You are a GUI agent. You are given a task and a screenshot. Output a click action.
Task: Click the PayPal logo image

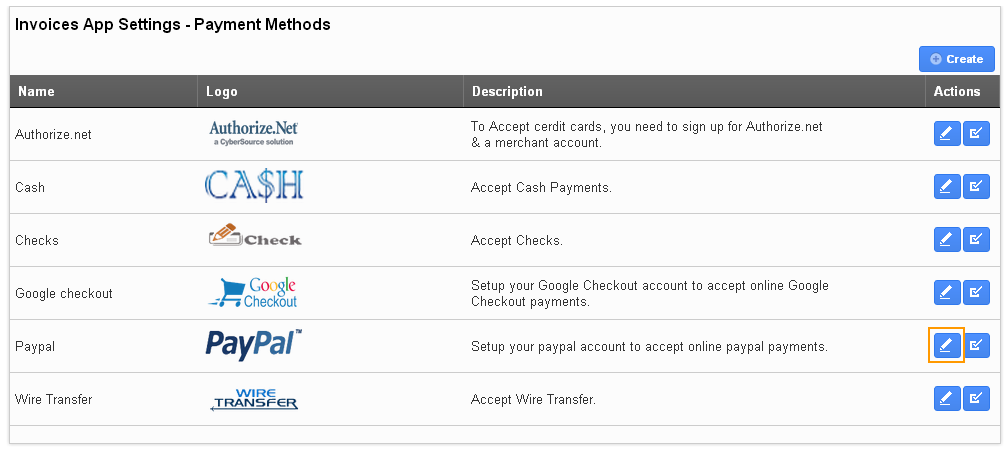pos(254,345)
